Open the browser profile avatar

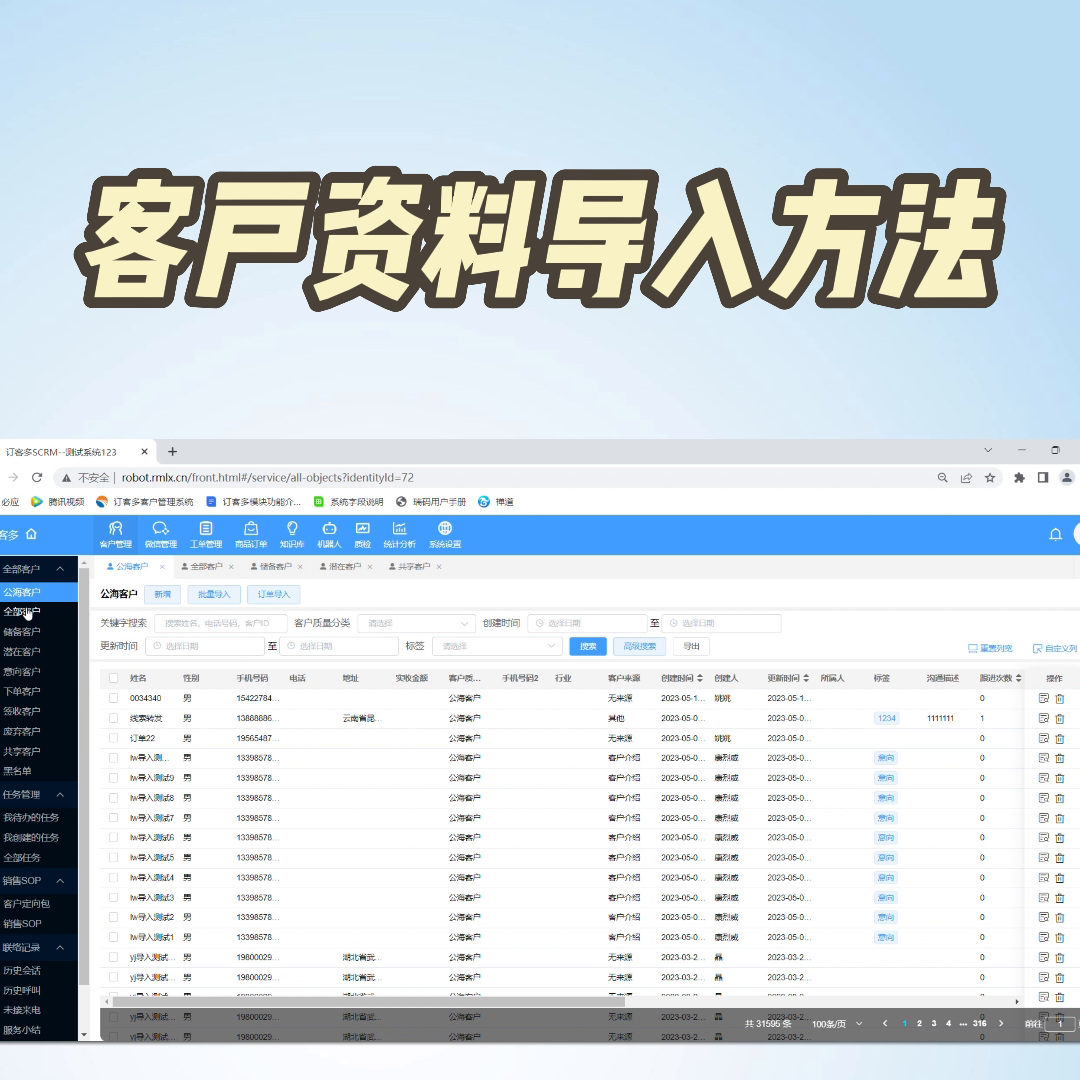point(1067,477)
